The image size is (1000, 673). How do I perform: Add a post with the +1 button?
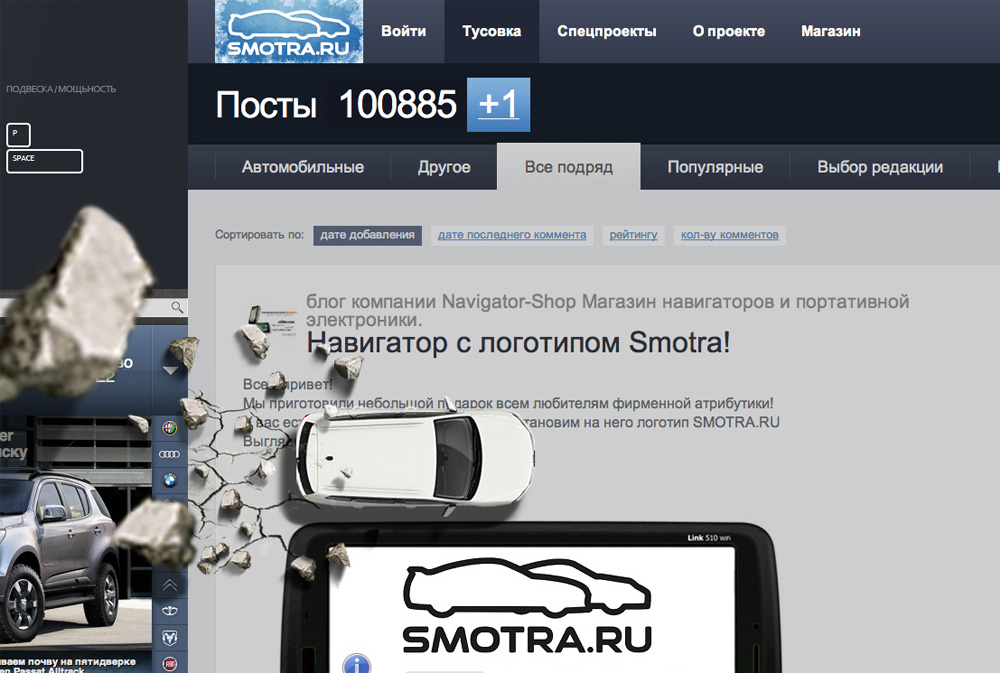pos(499,105)
